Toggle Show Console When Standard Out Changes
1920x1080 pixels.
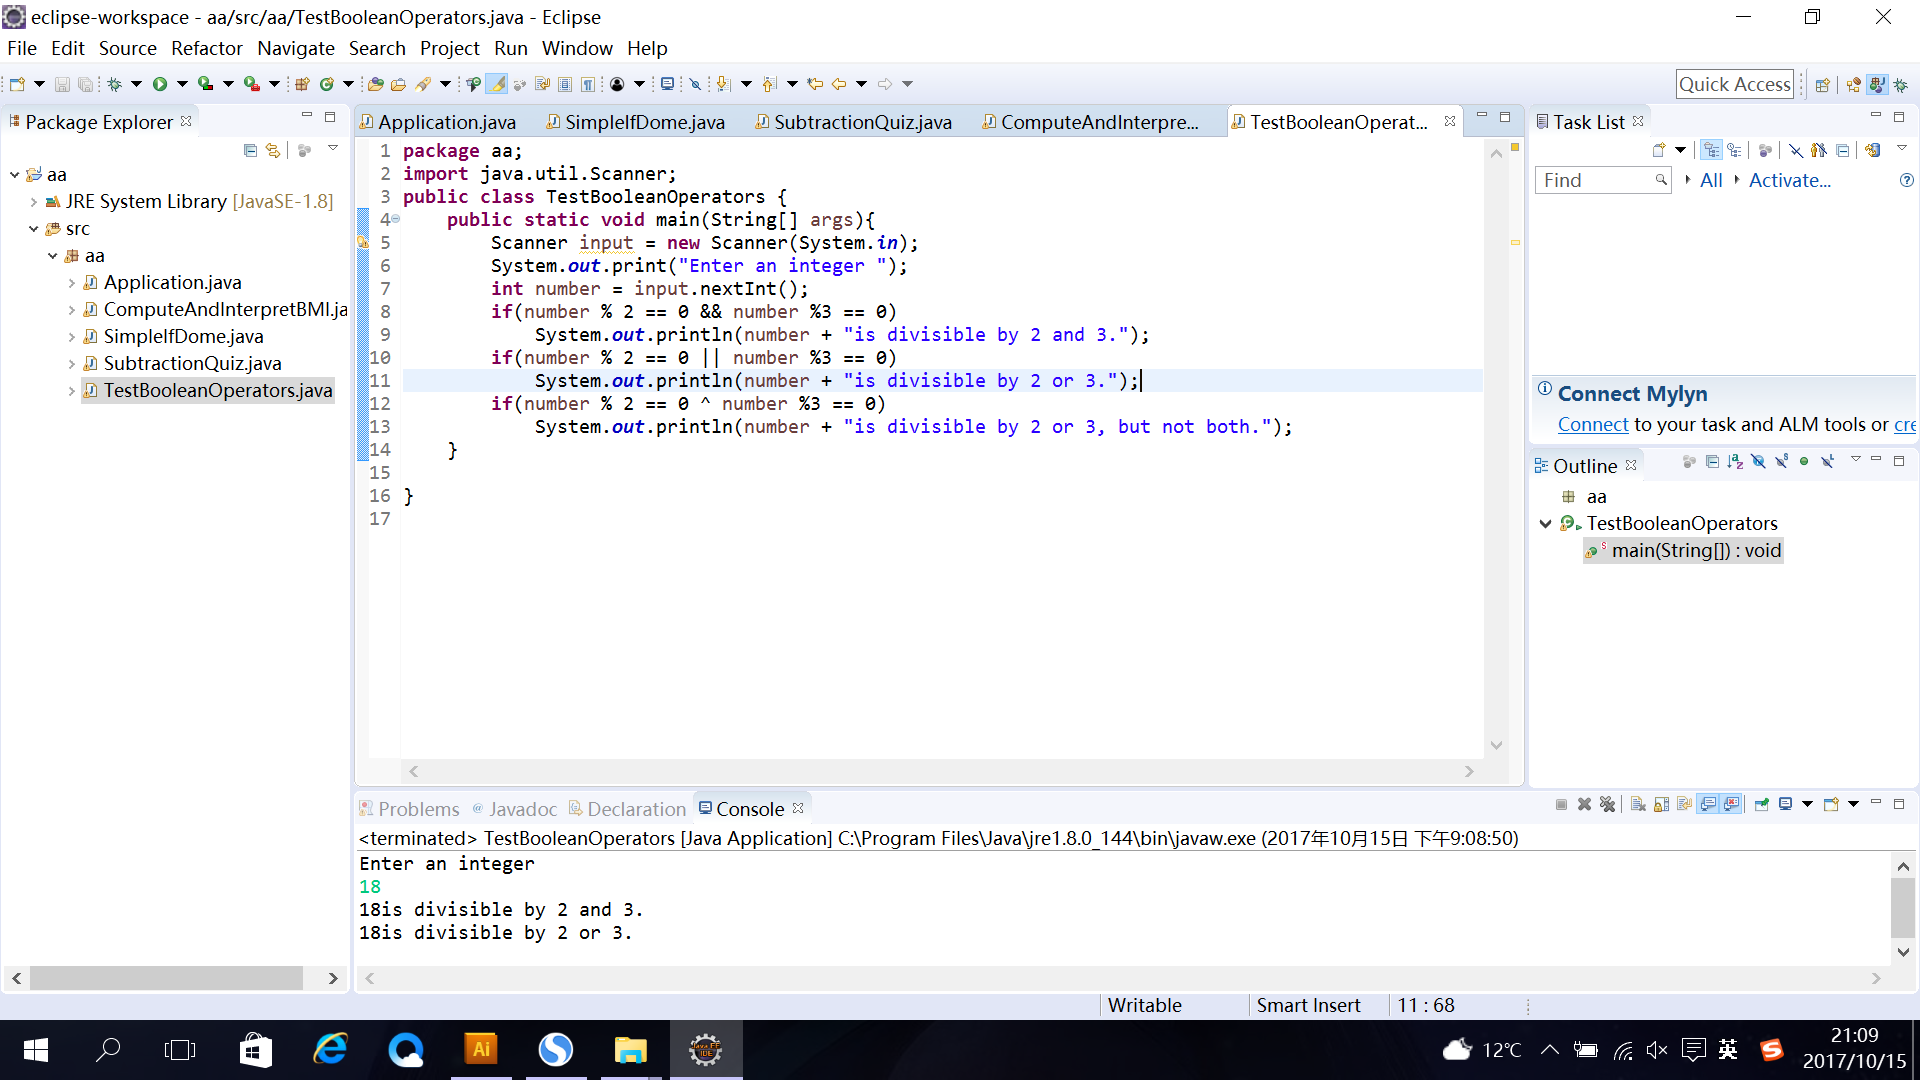pos(1708,805)
